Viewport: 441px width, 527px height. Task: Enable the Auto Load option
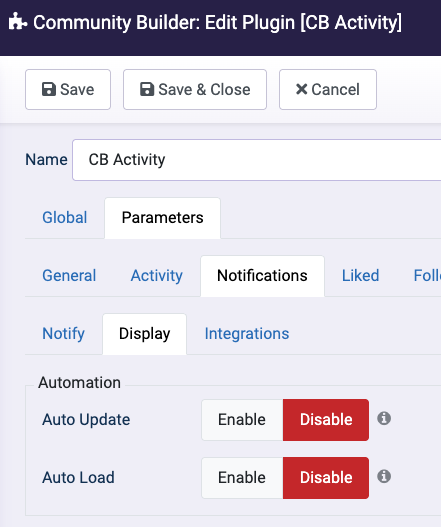(x=242, y=478)
